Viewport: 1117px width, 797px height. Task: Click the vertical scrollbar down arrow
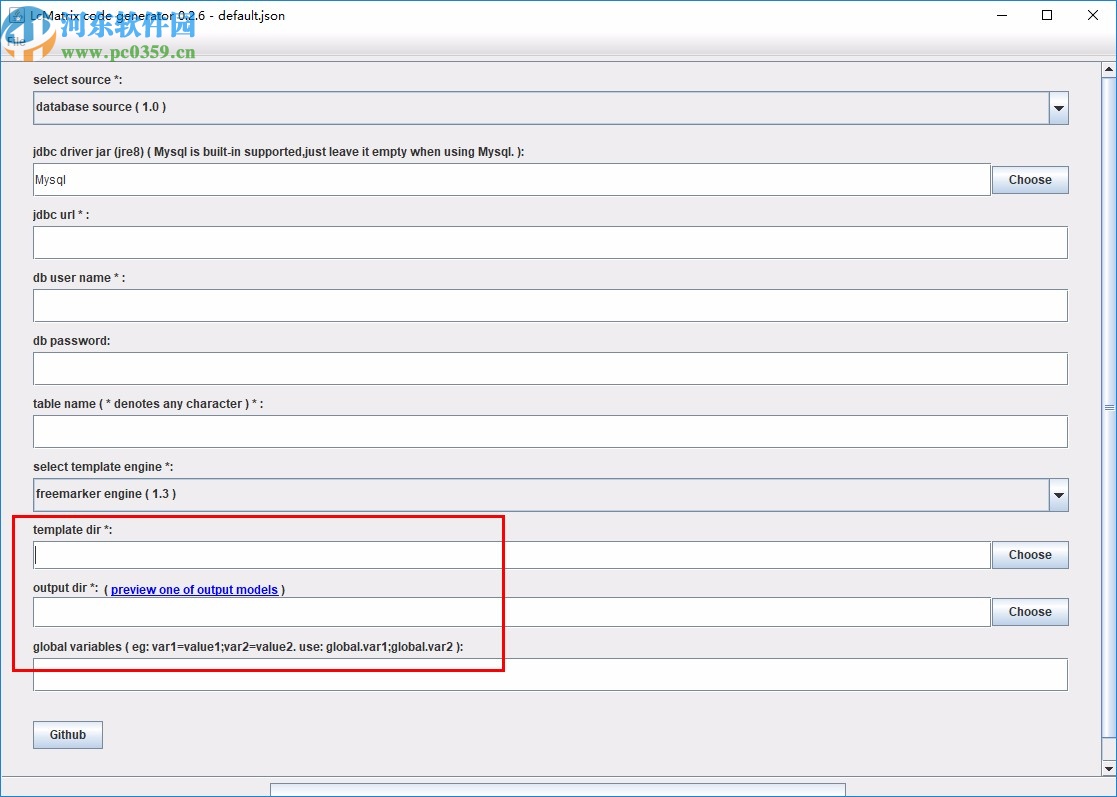coord(1108,769)
